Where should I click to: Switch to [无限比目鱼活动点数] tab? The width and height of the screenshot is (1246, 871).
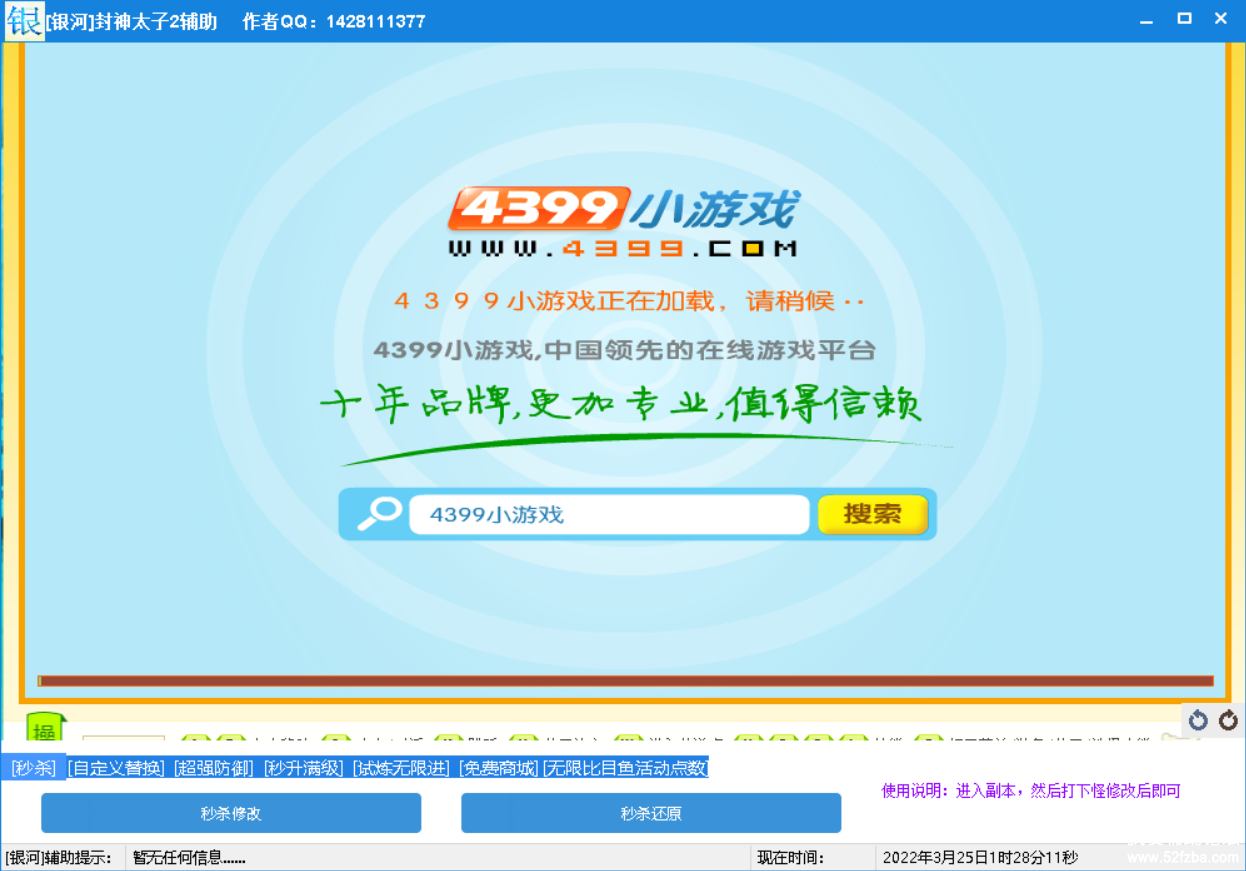[x=625, y=768]
